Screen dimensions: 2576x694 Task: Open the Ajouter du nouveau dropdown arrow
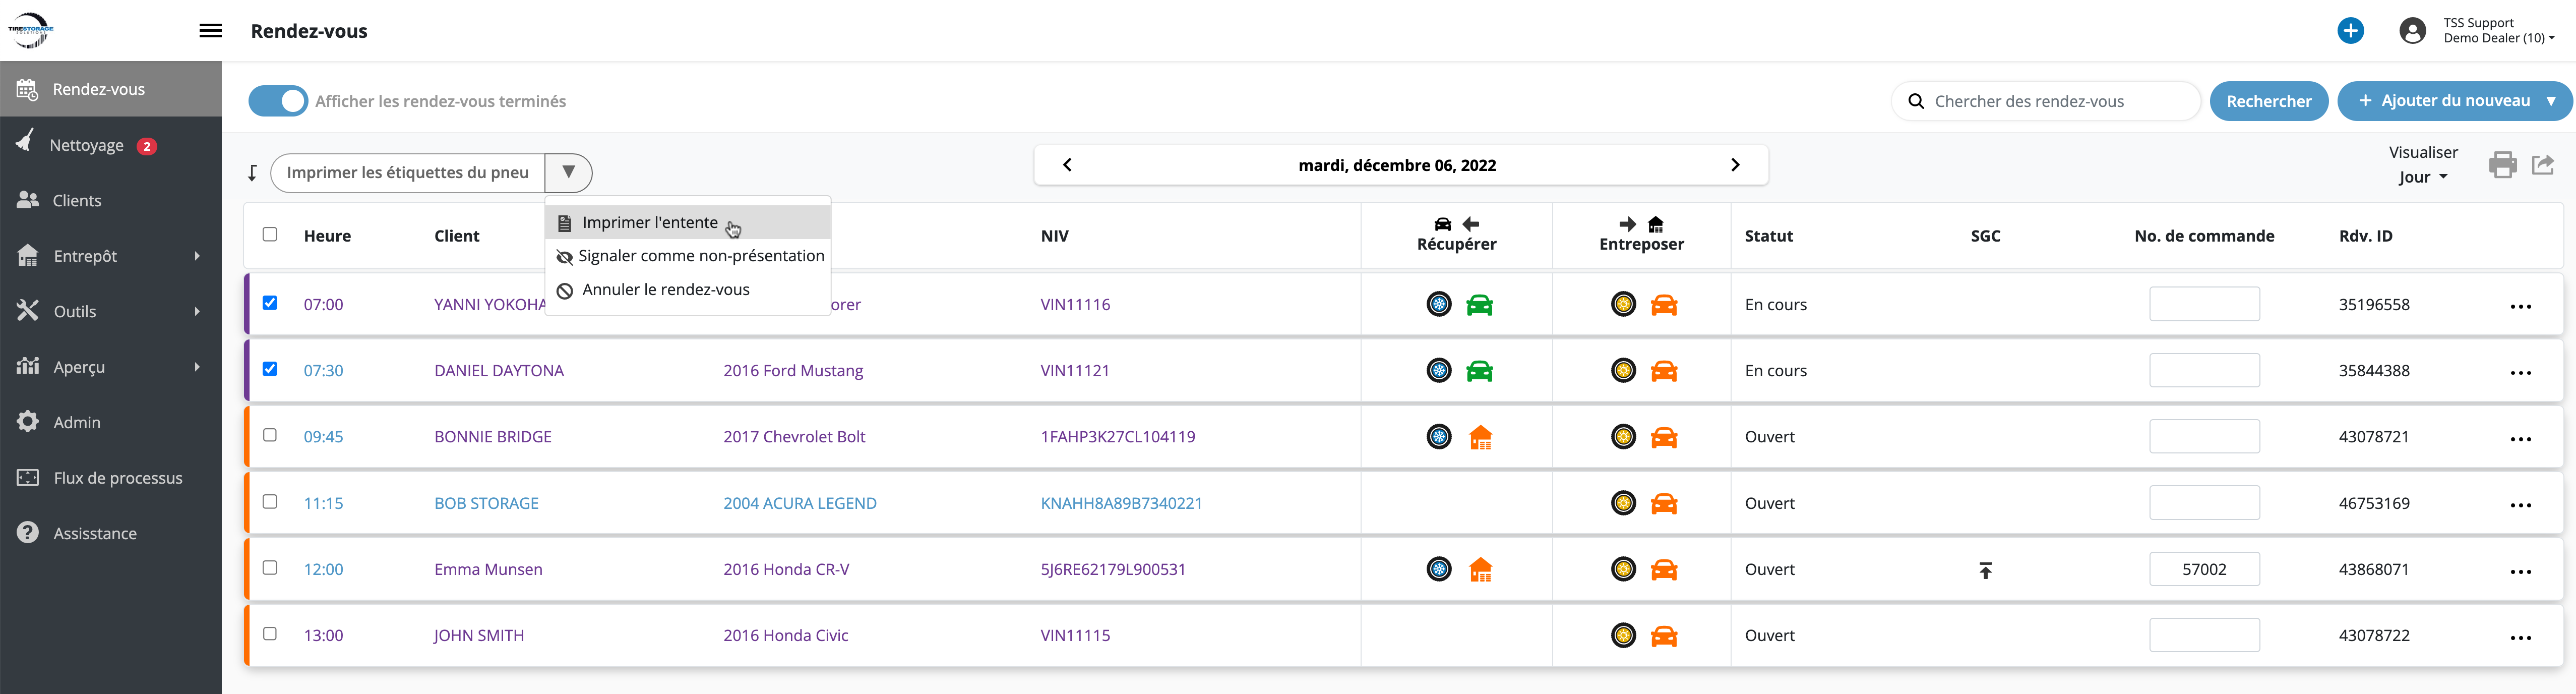(x=2550, y=101)
